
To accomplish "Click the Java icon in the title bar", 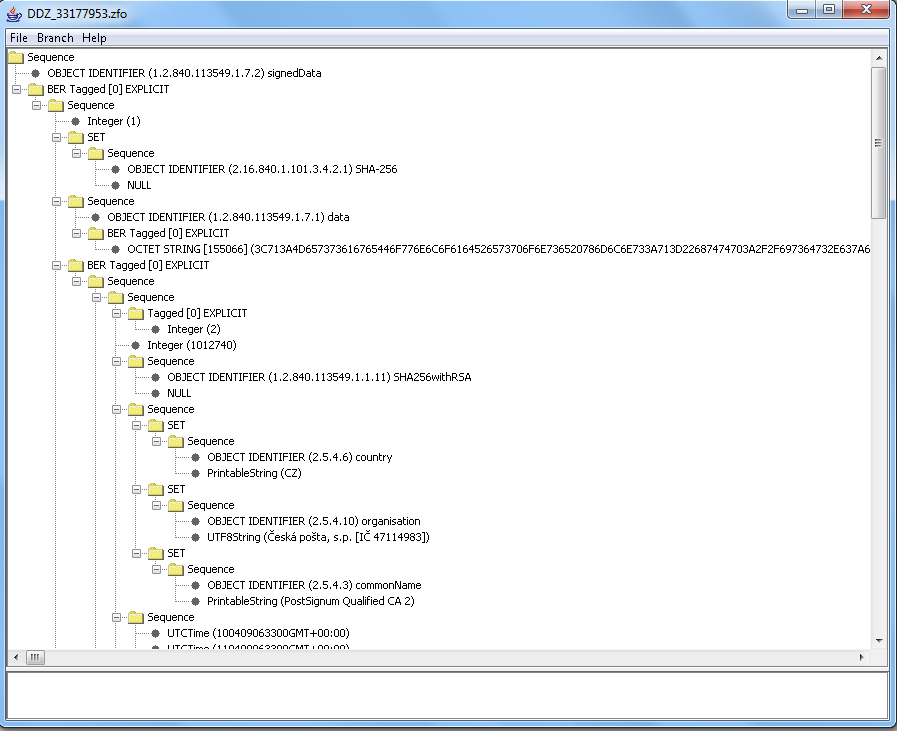I will [14, 12].
